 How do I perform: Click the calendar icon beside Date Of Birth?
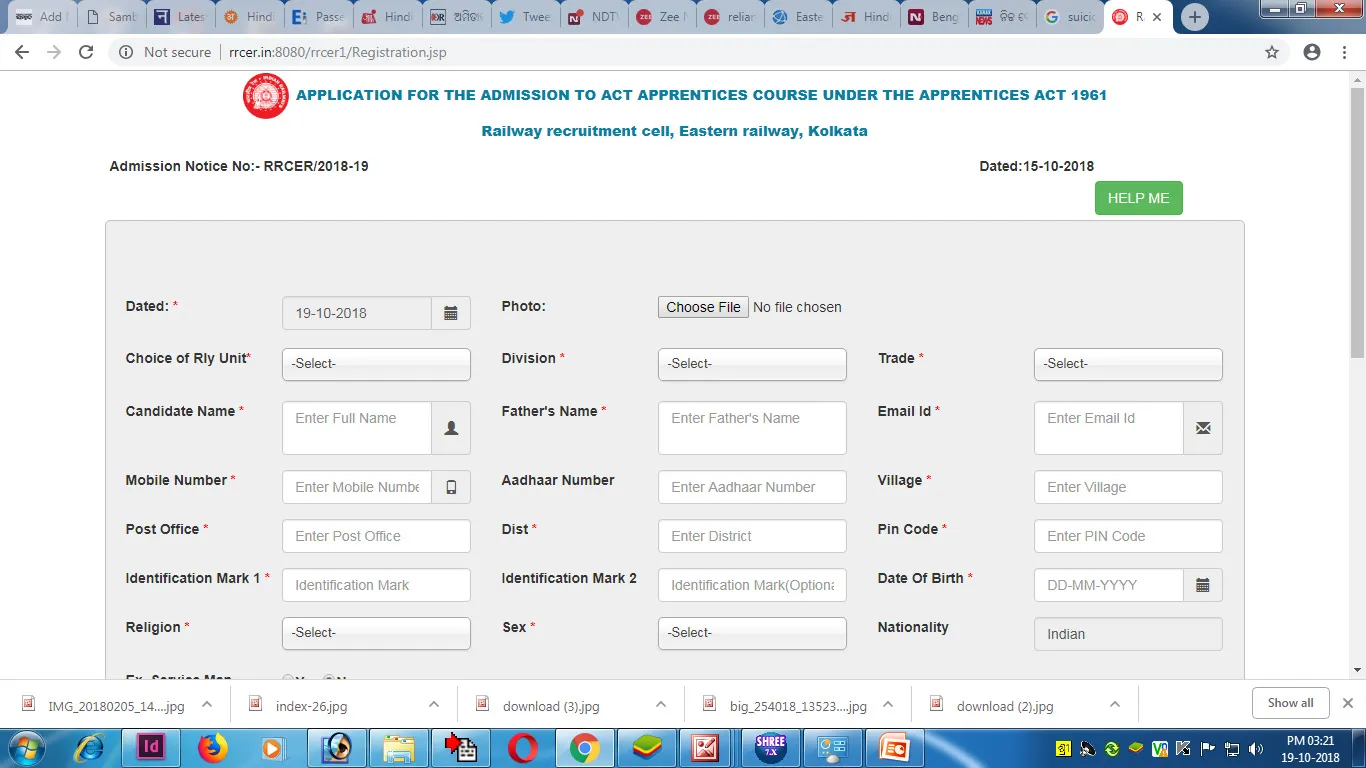click(x=1203, y=585)
